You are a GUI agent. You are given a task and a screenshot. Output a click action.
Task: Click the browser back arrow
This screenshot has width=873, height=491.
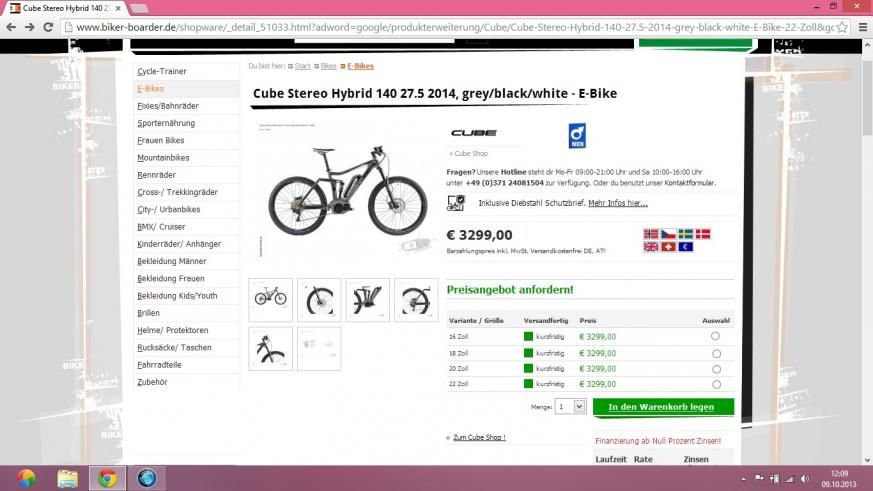(x=11, y=27)
